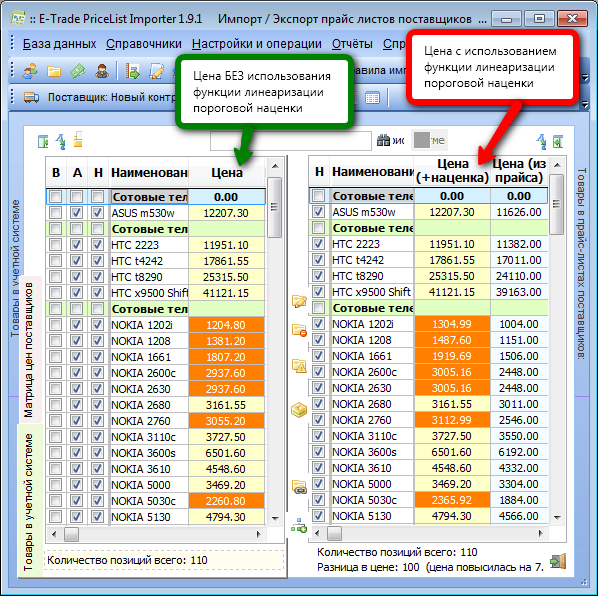Screen dimensions: 598x596
Task: Toggle column A checkbox for HTC 2223
Action: (x=77, y=244)
